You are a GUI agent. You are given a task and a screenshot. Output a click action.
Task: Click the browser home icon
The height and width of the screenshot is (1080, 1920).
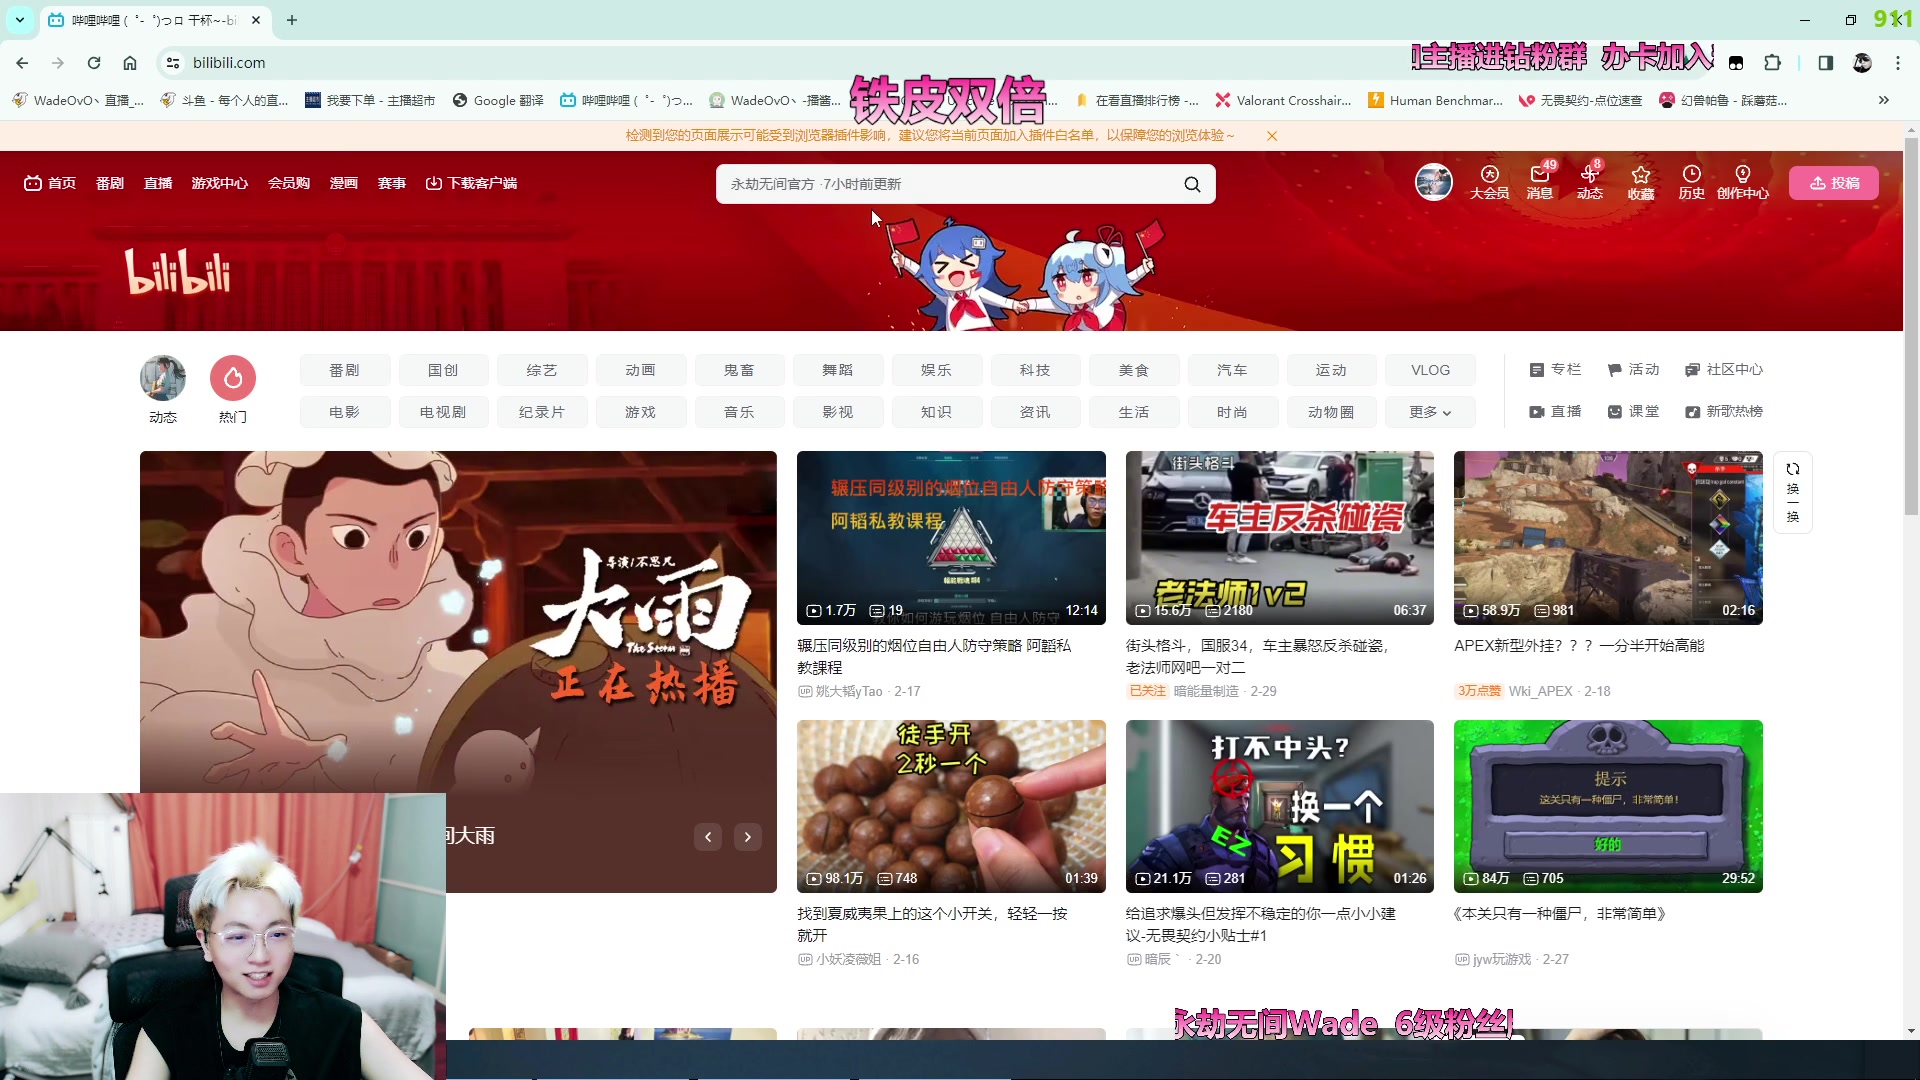[130, 63]
